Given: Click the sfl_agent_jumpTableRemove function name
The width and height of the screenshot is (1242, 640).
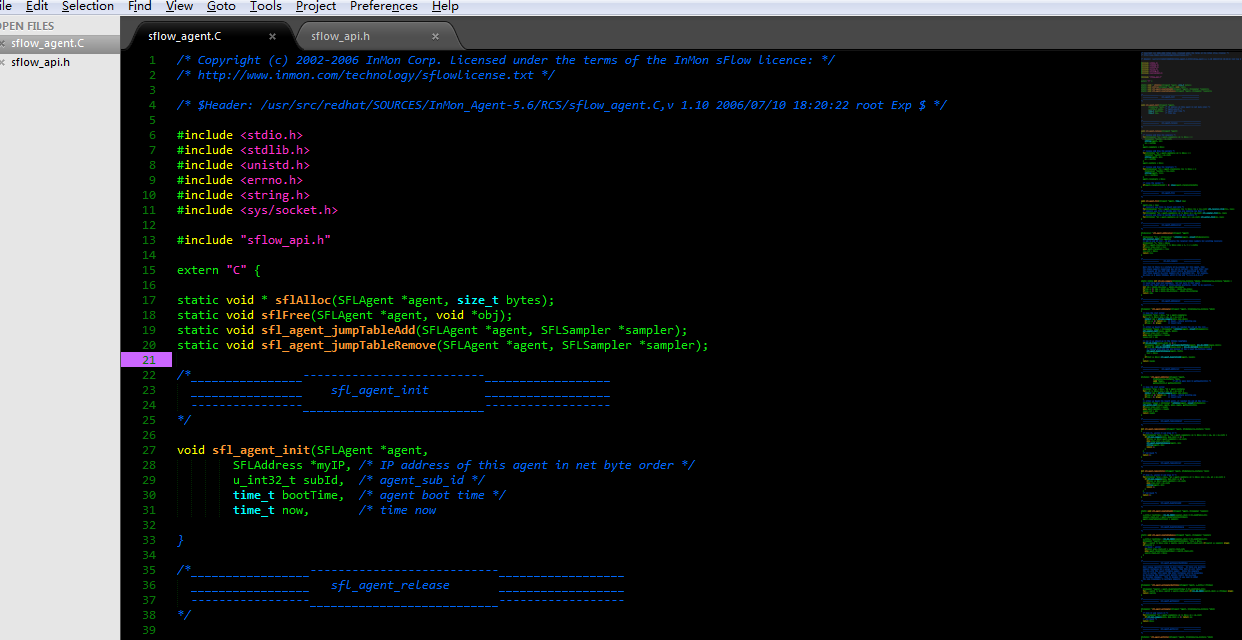Looking at the screenshot, I should [x=348, y=345].
